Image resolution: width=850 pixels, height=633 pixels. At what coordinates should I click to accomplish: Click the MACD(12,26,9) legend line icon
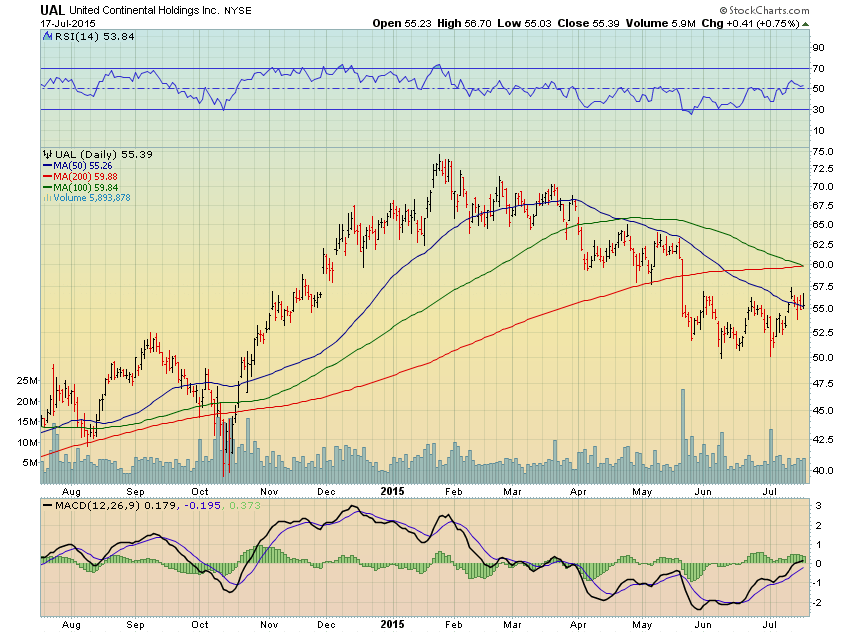pos(46,503)
